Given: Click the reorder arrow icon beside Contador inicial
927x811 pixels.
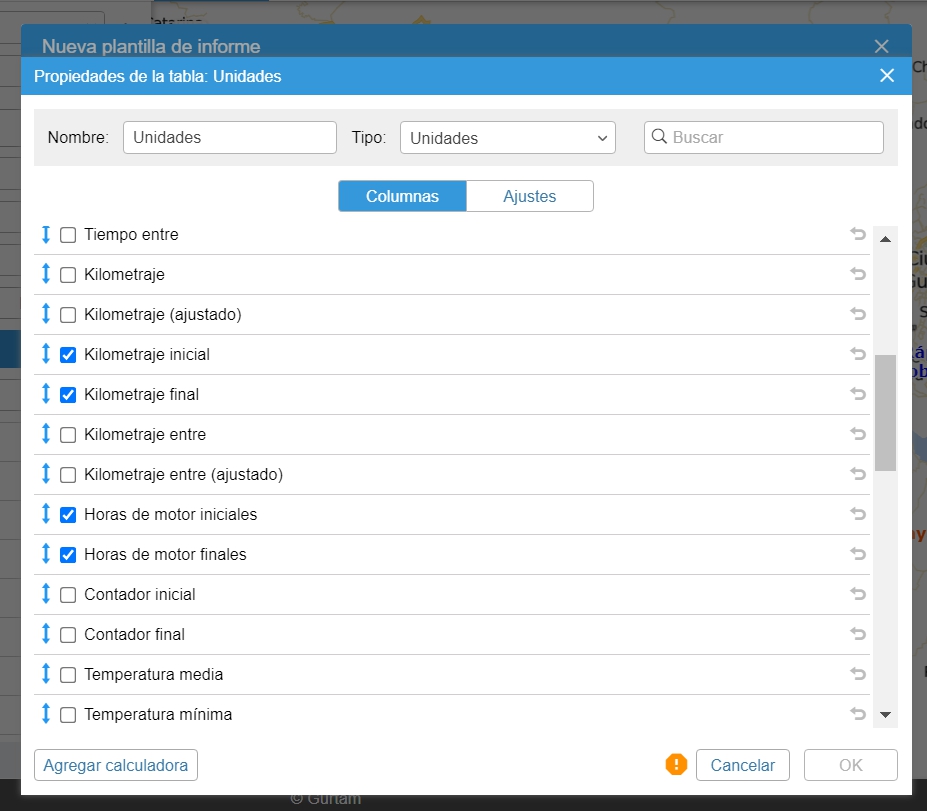Looking at the screenshot, I should tap(45, 594).
